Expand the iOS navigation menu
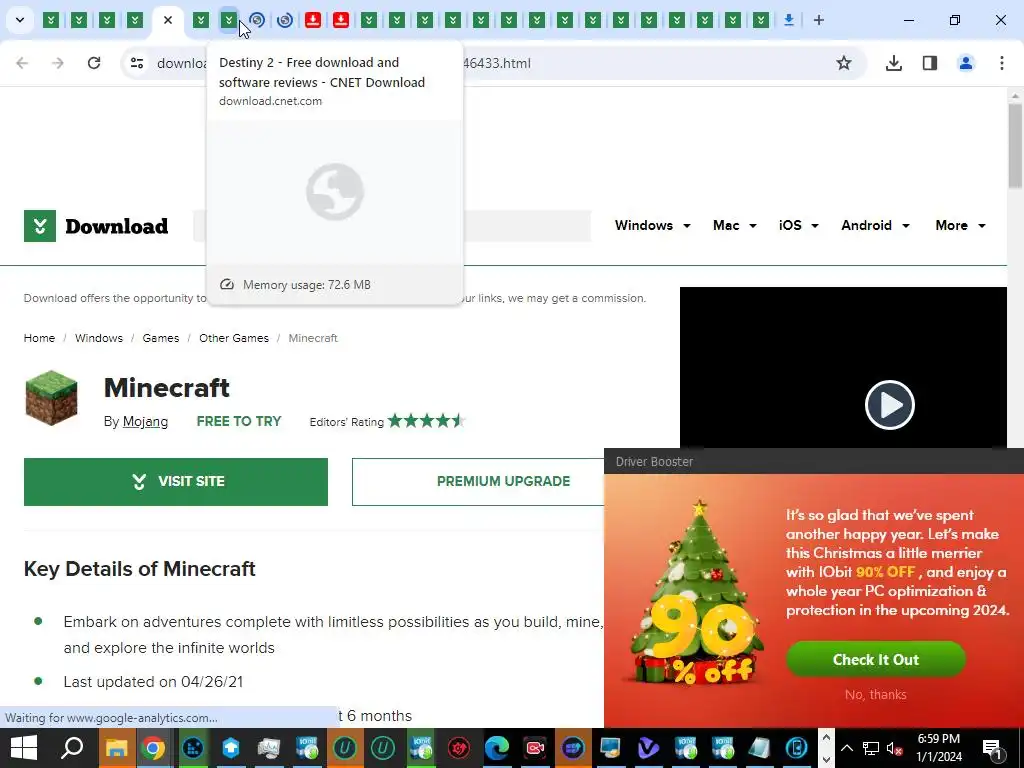This screenshot has height=768, width=1024. point(799,225)
